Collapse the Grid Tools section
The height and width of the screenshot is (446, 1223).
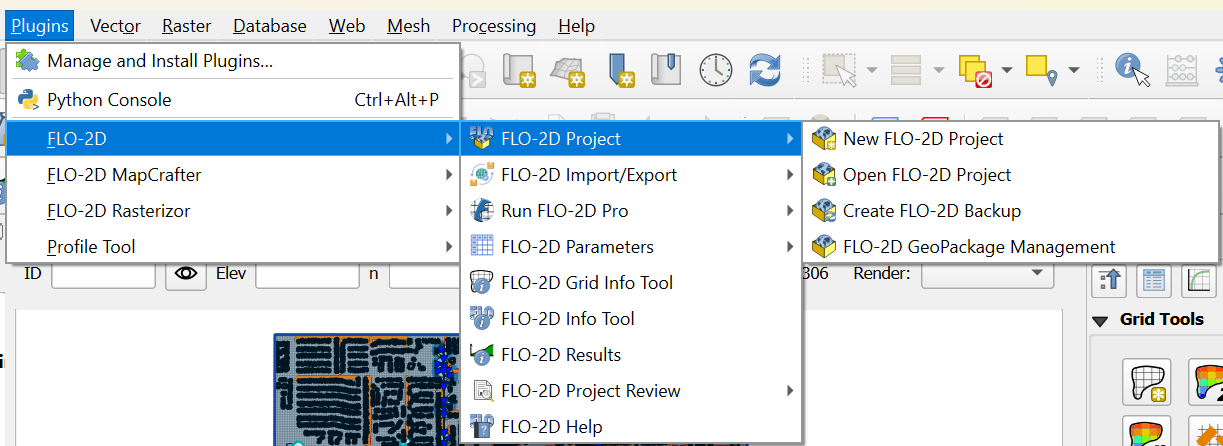1100,321
